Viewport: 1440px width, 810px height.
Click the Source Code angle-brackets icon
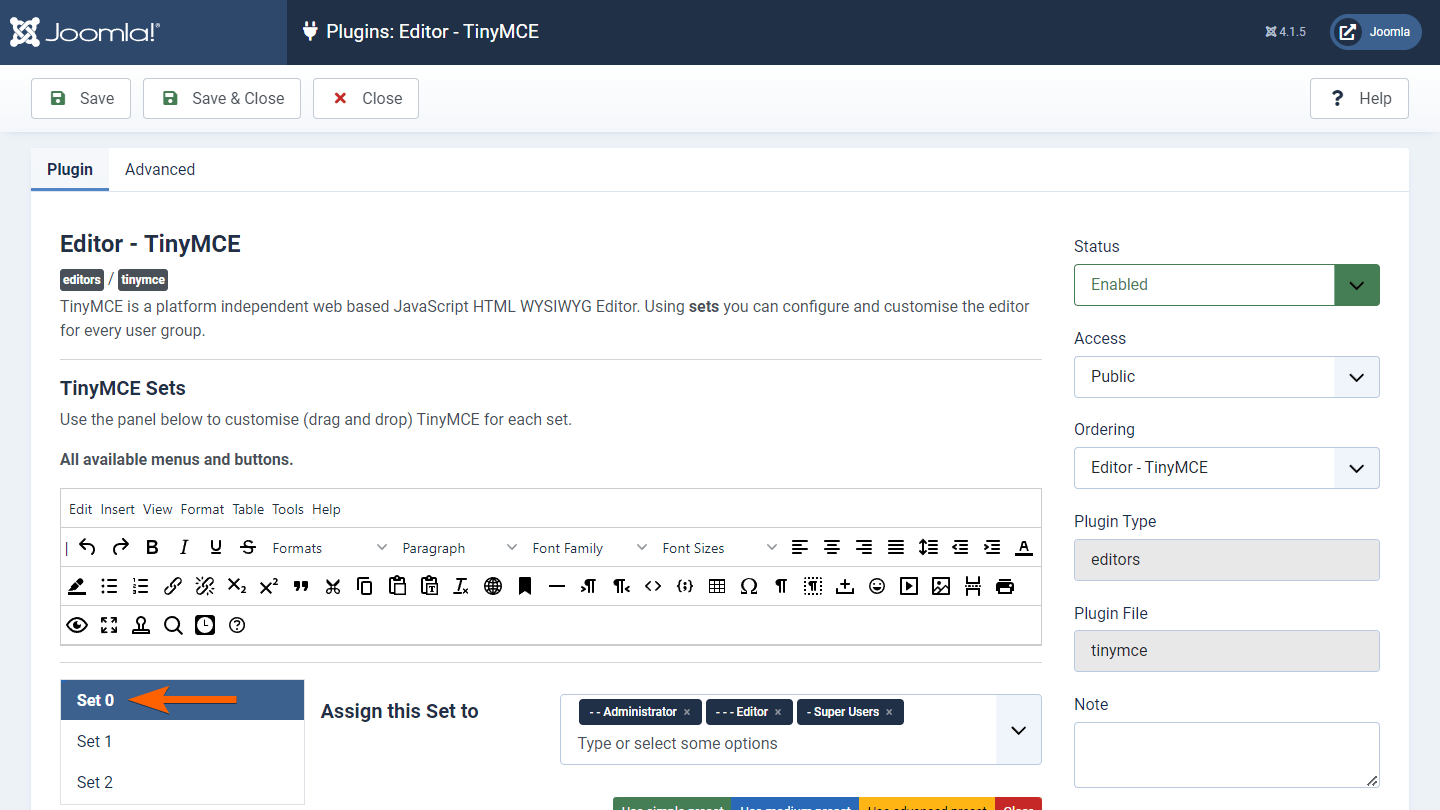653,586
